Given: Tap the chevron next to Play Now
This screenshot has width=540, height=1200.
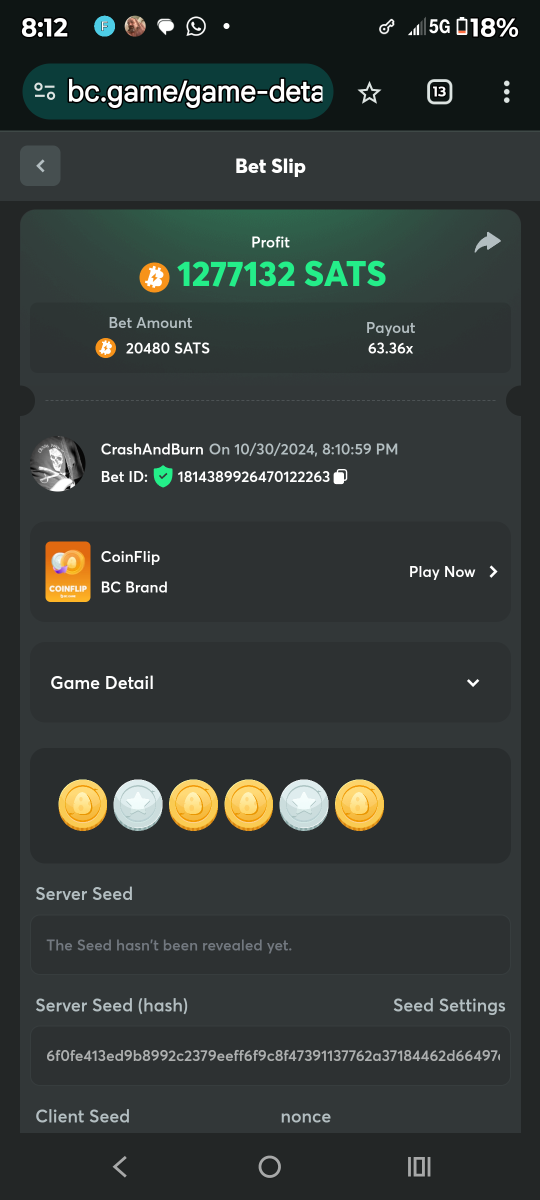Looking at the screenshot, I should click(493, 572).
